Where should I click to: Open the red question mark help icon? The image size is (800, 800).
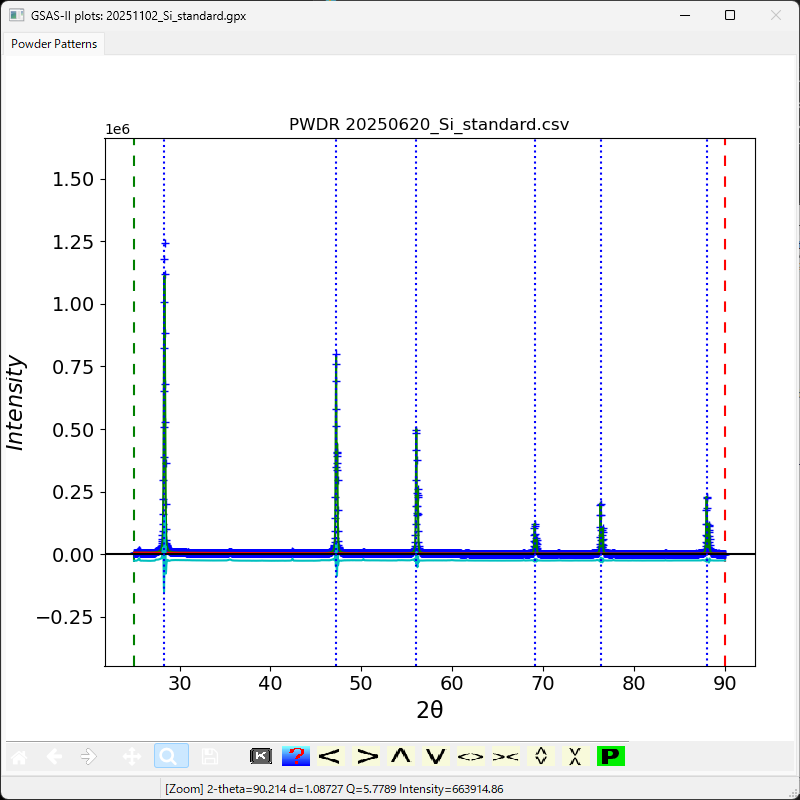click(295, 757)
